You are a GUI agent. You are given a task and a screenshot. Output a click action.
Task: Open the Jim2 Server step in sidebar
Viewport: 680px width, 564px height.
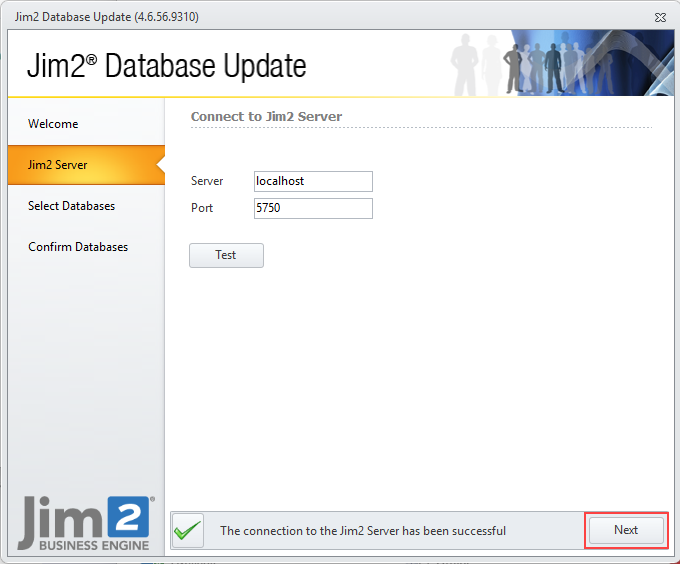pos(86,165)
